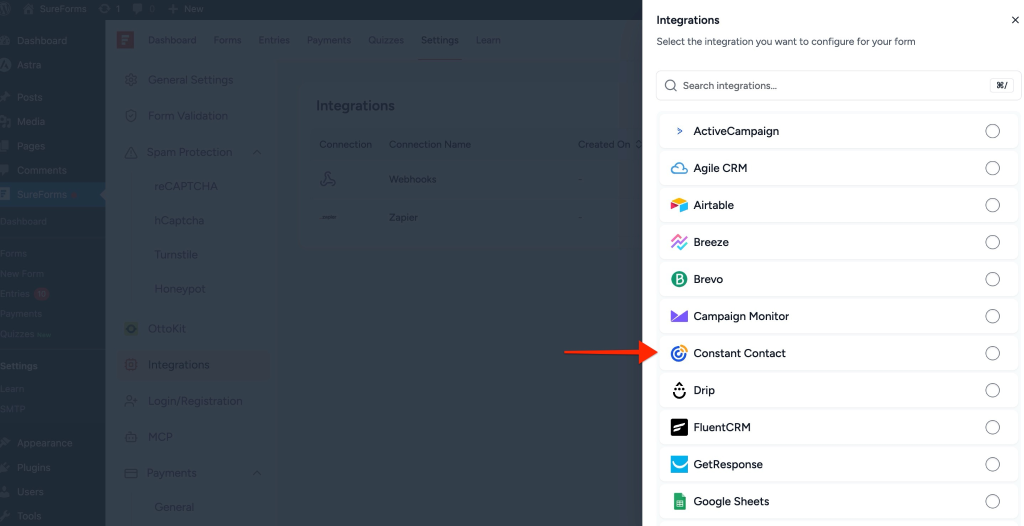Select the Airtable radio button
Image resolution: width=1024 pixels, height=526 pixels.
pyautogui.click(x=993, y=205)
